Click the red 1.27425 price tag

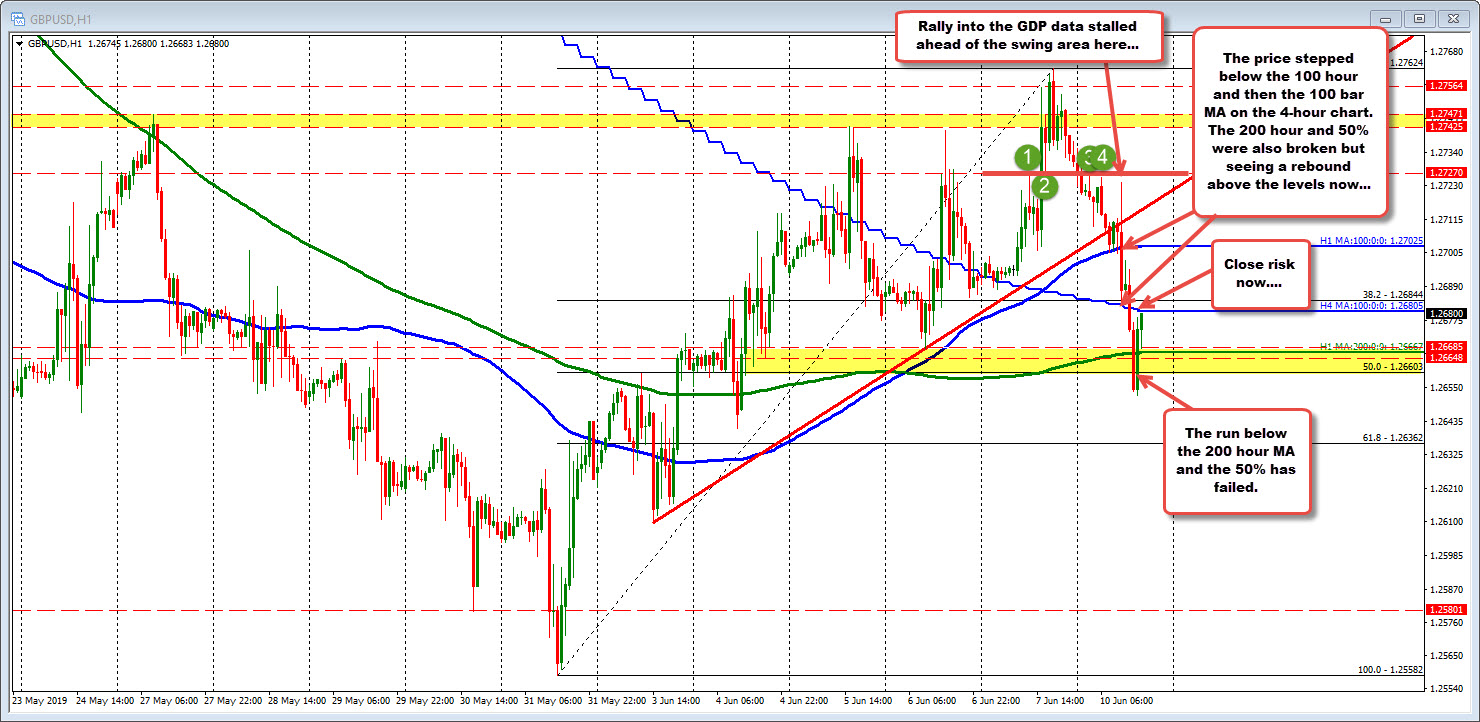click(1447, 127)
